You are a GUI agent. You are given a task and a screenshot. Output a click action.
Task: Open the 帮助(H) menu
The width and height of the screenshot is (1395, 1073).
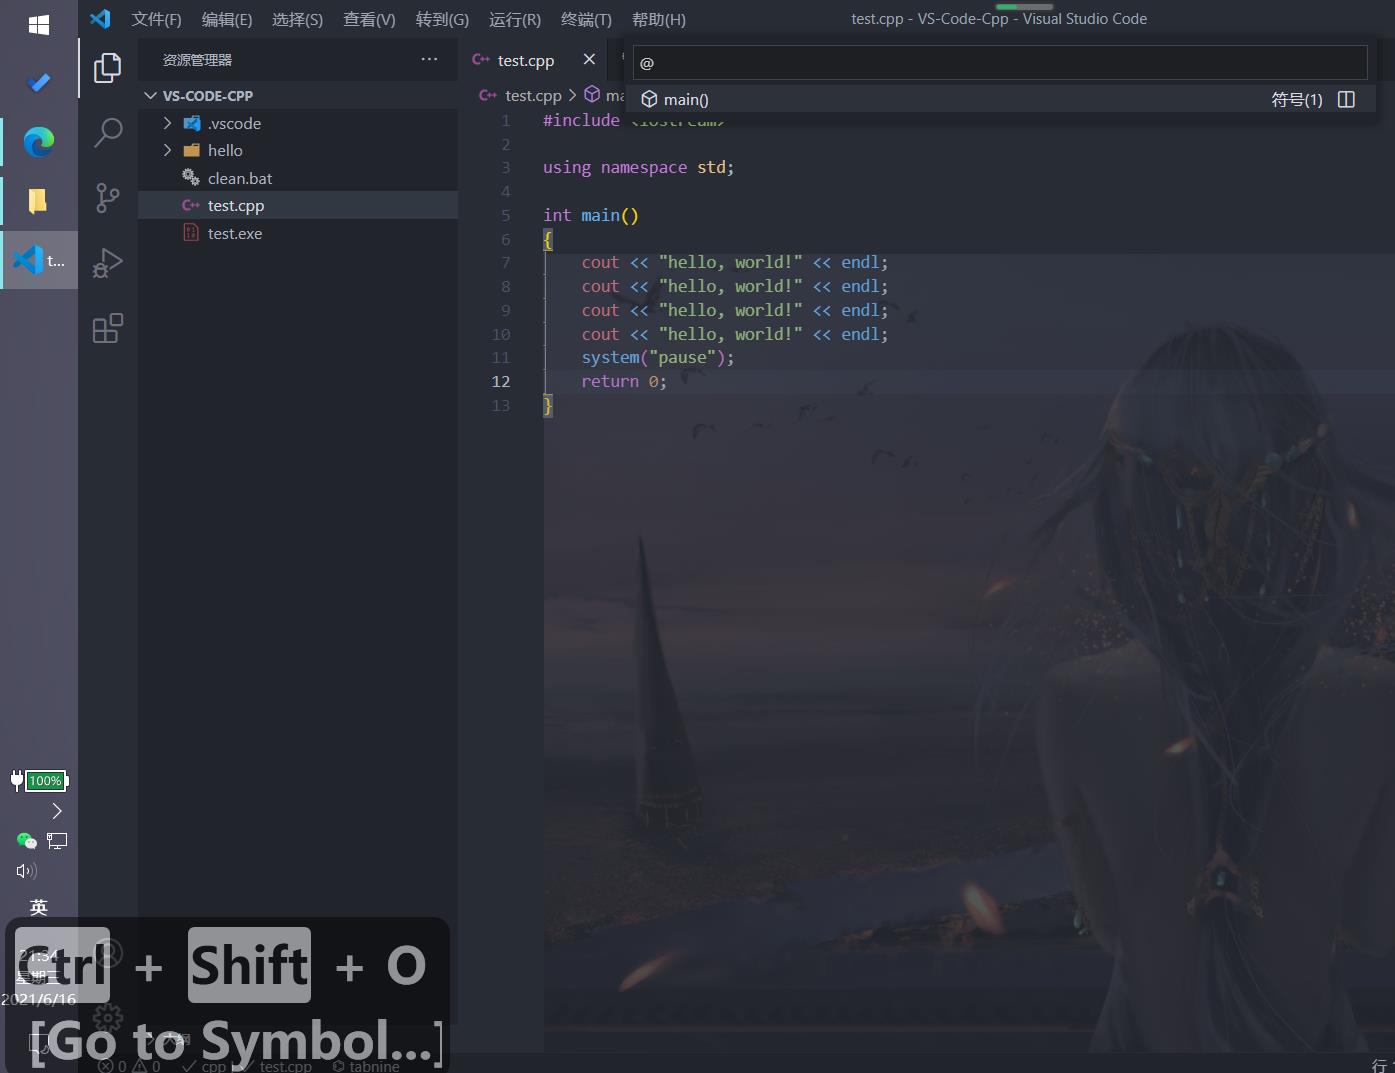pos(659,19)
